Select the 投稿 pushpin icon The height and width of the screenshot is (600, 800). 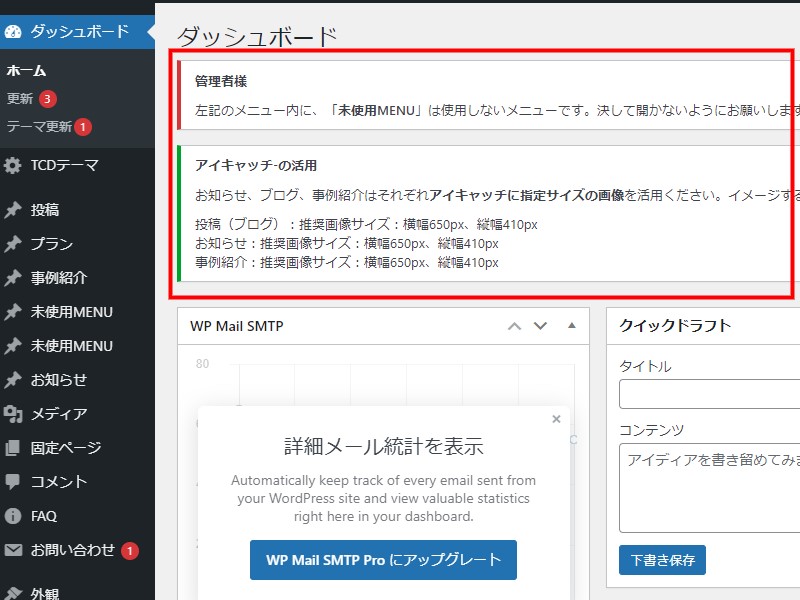[14, 210]
